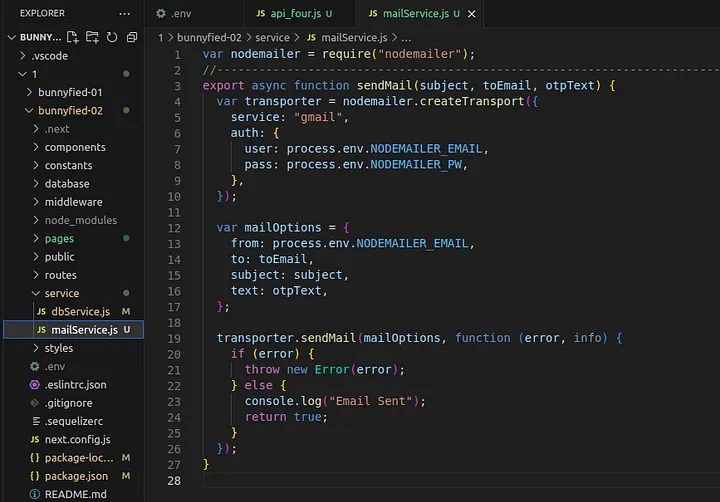The image size is (720, 502).
Task: Open Explorer more actions ellipsis menu
Action: click(124, 14)
